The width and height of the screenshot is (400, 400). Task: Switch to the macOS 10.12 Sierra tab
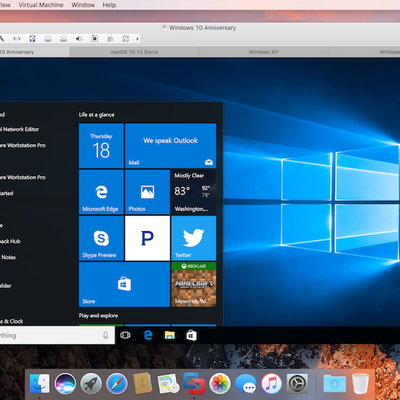click(x=134, y=52)
